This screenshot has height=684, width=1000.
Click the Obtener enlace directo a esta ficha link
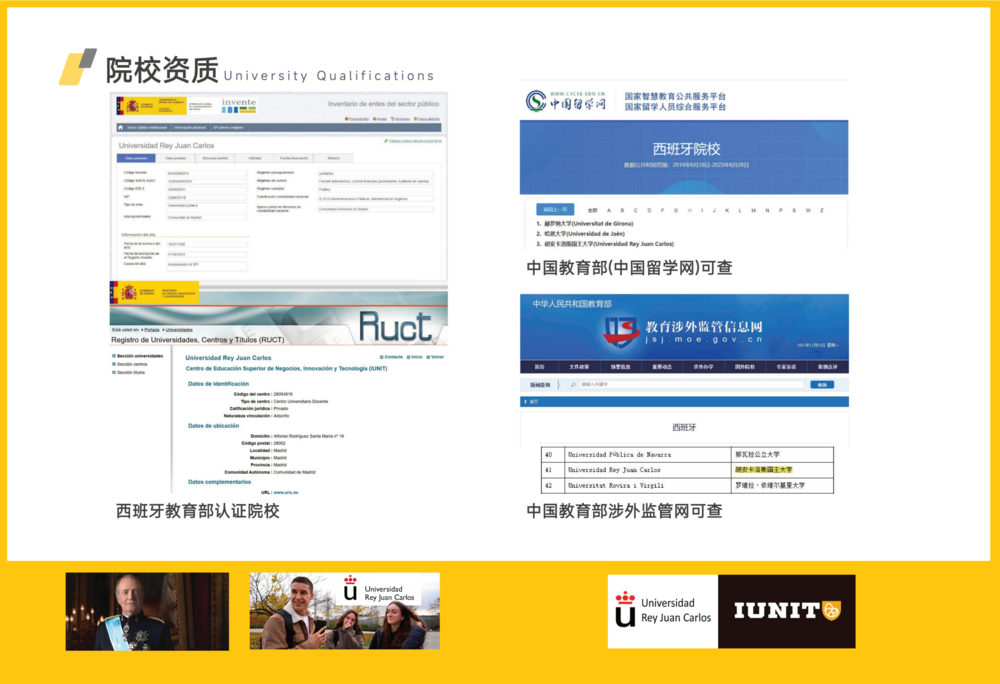click(x=413, y=141)
